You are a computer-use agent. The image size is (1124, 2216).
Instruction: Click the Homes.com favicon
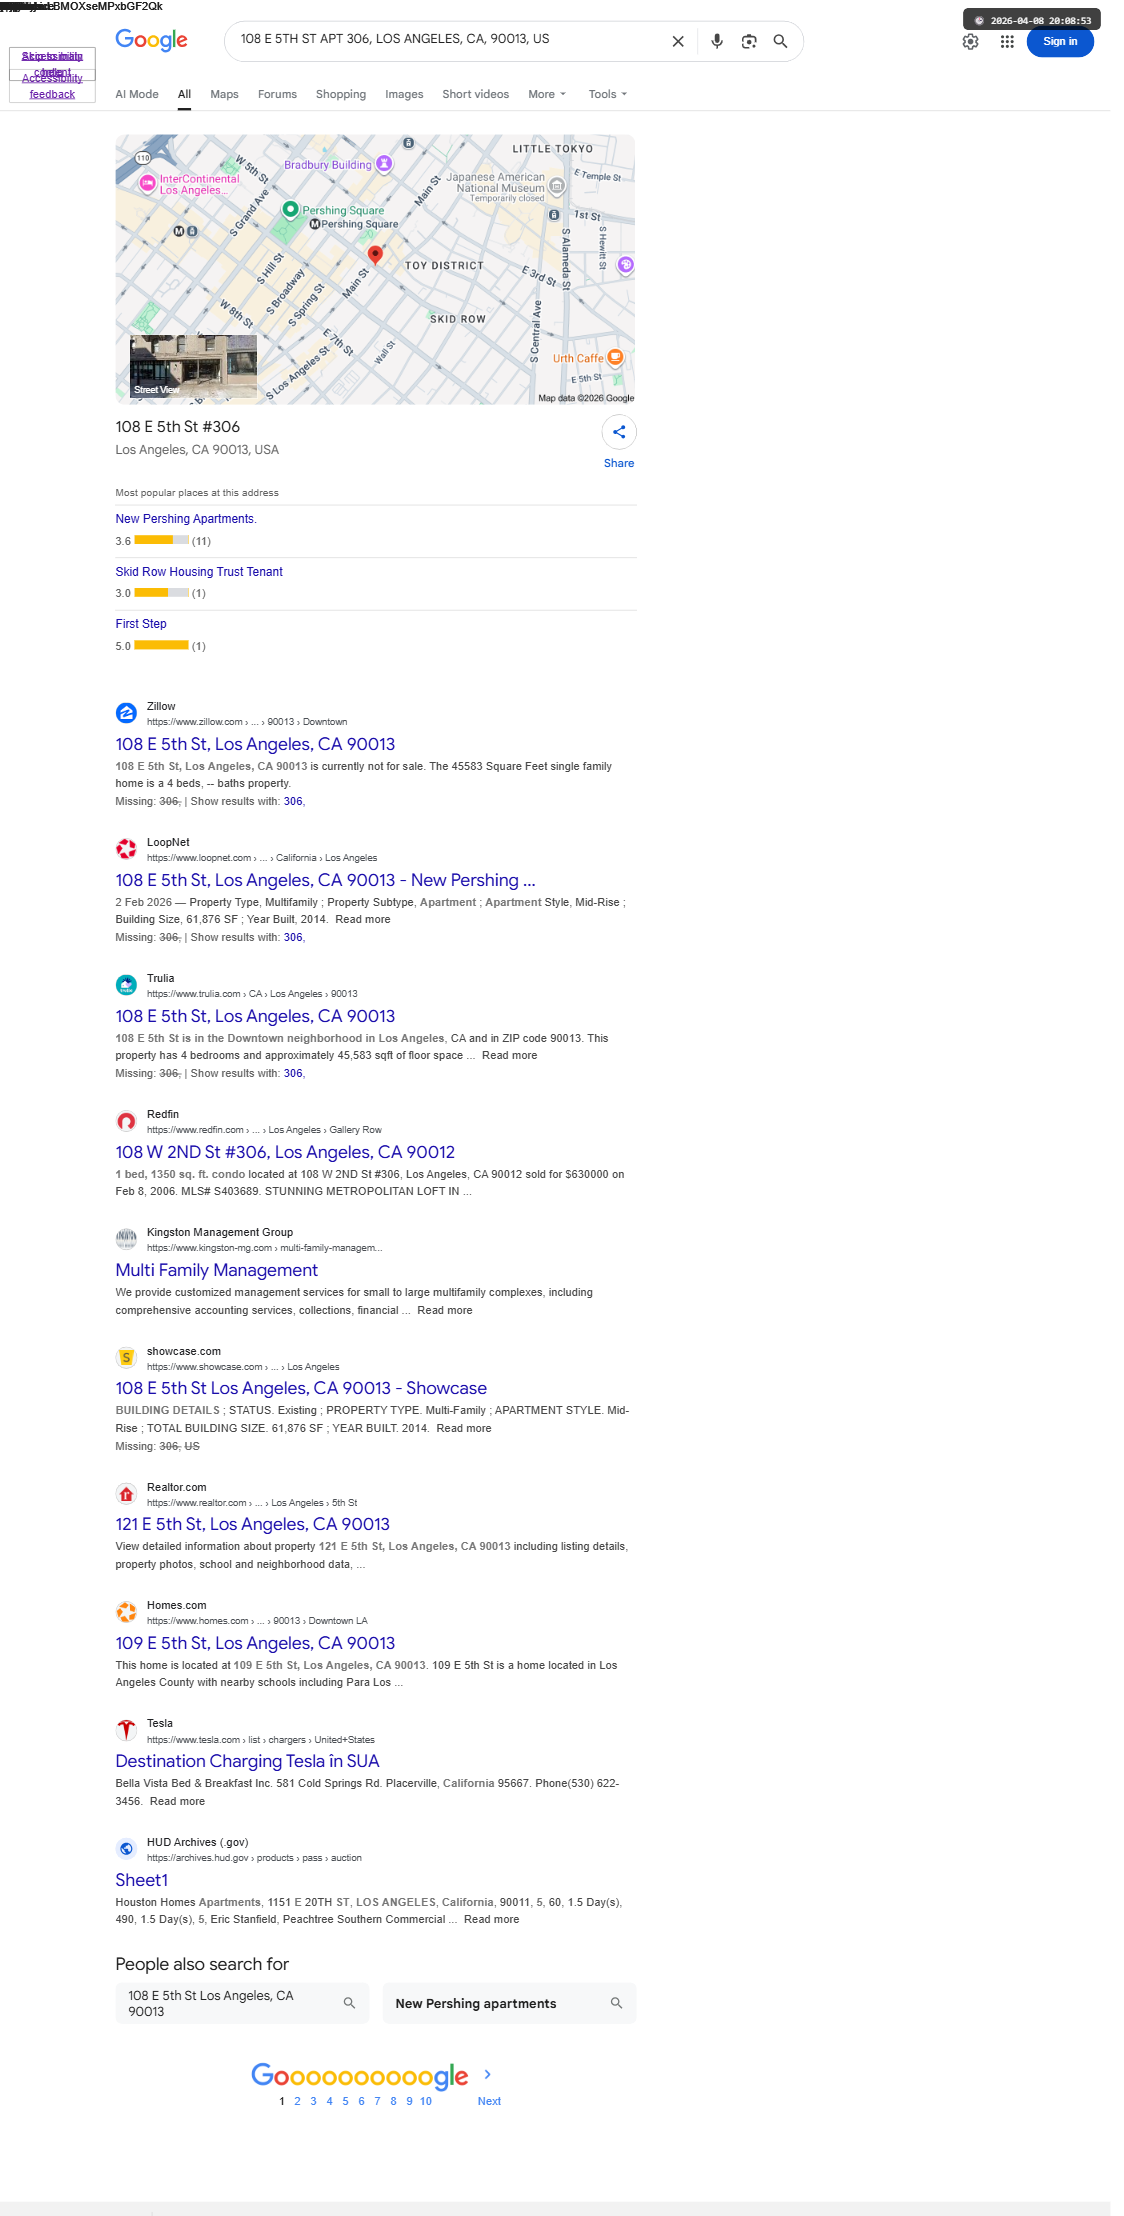pos(126,1612)
